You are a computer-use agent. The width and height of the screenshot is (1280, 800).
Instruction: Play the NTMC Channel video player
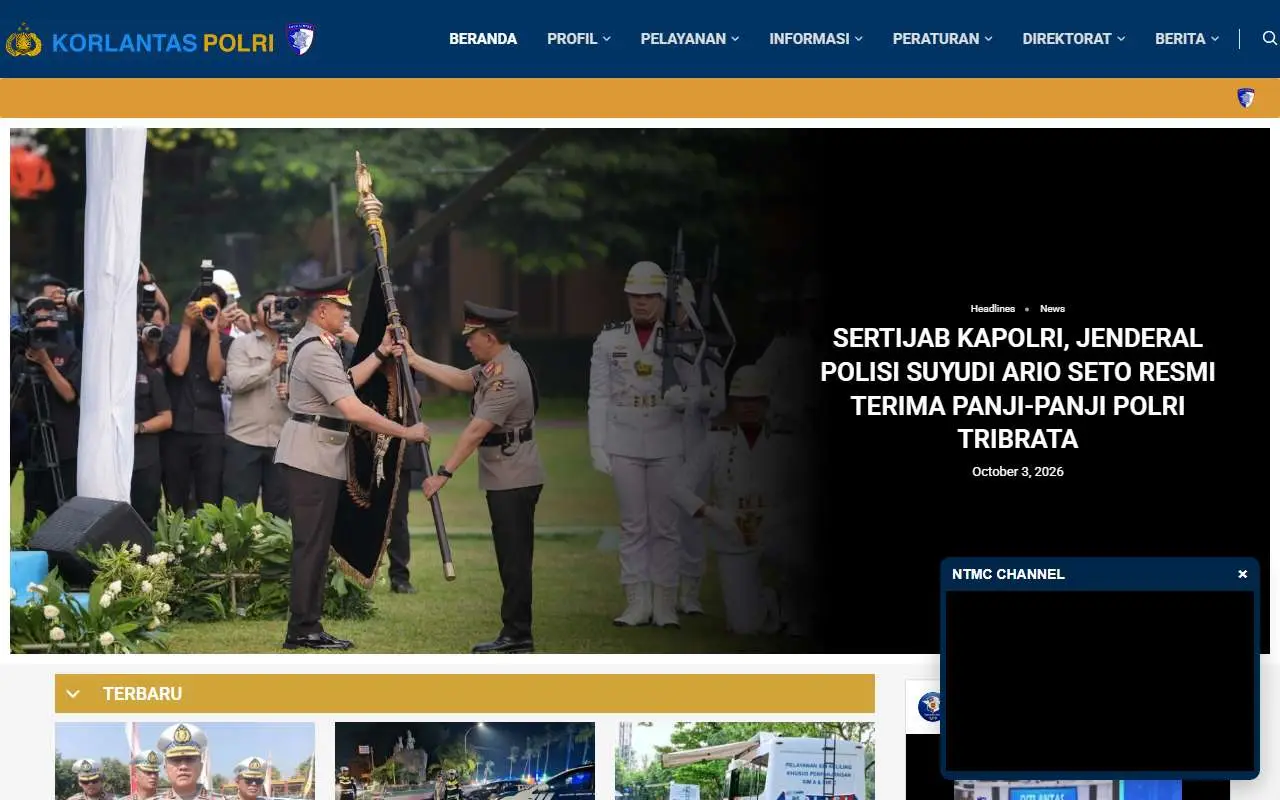[1100, 681]
